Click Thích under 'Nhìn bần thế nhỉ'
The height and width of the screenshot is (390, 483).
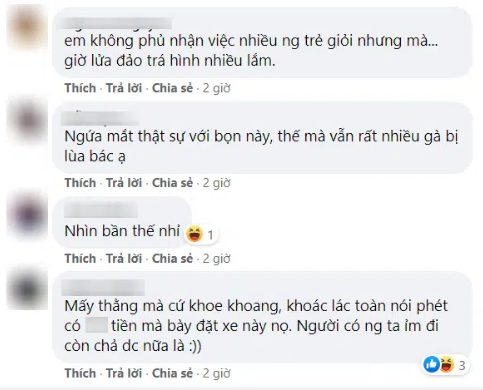coord(80,258)
